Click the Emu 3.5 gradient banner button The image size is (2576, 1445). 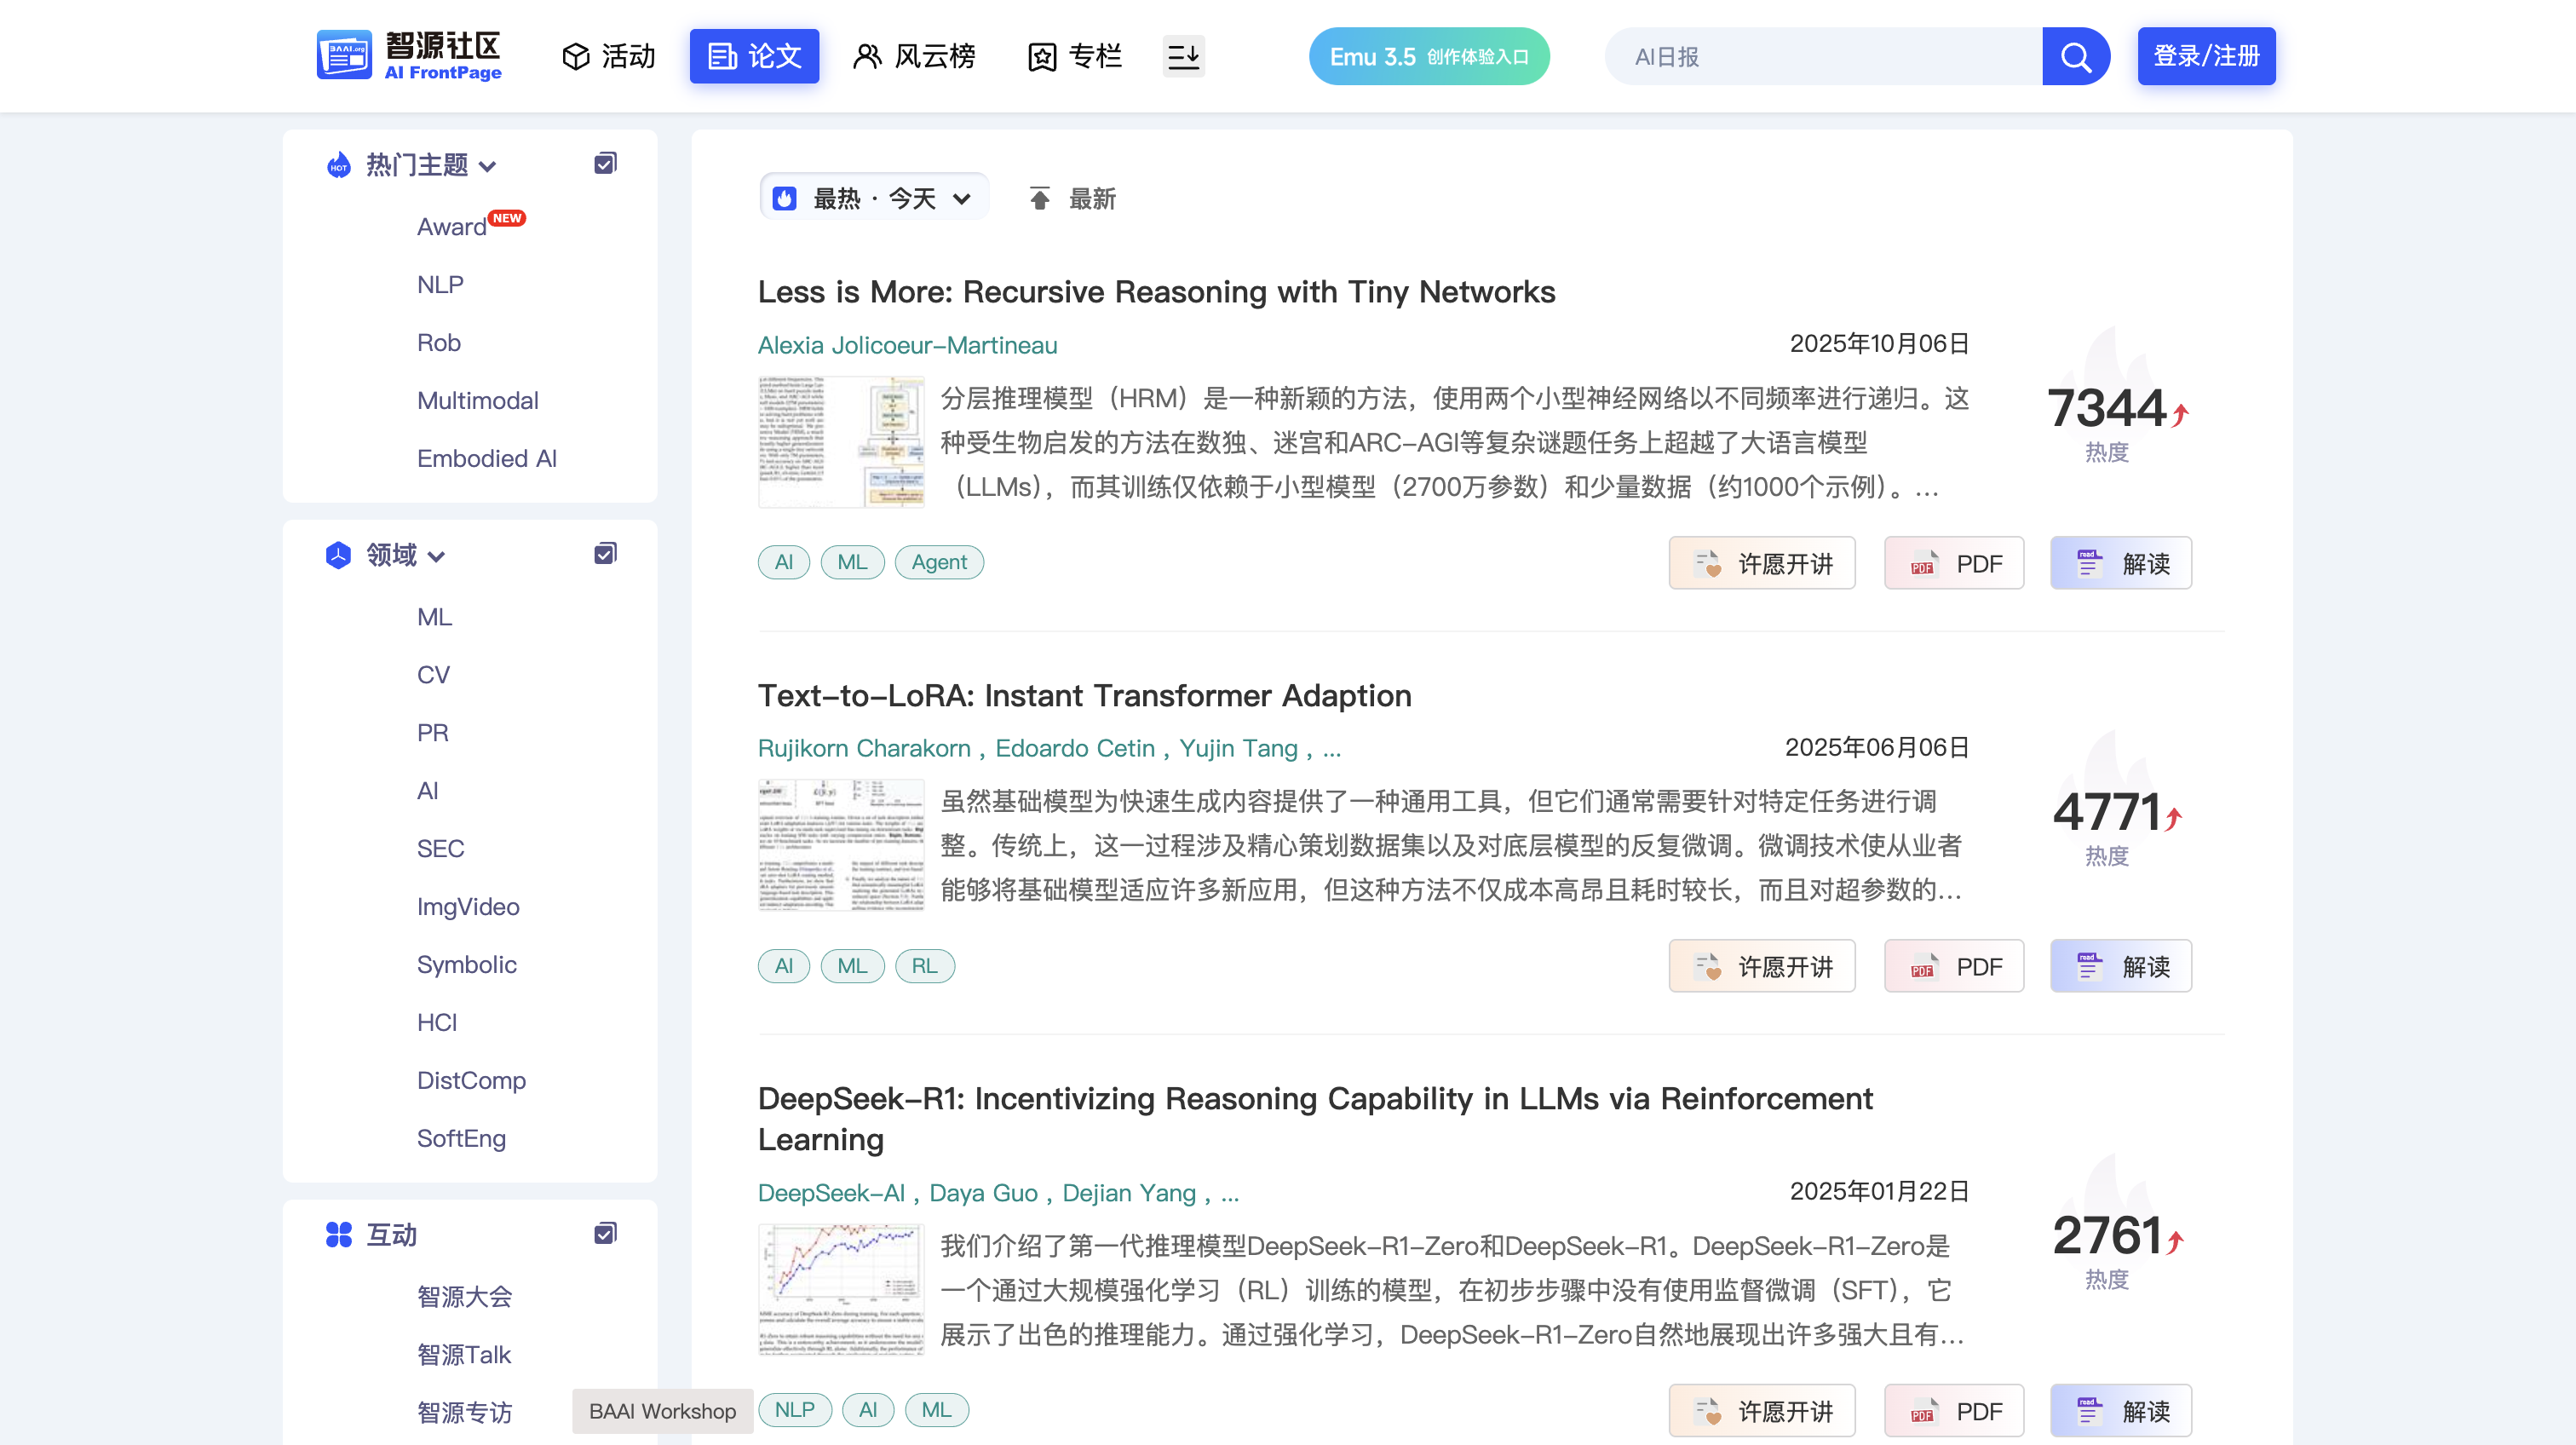point(1428,57)
